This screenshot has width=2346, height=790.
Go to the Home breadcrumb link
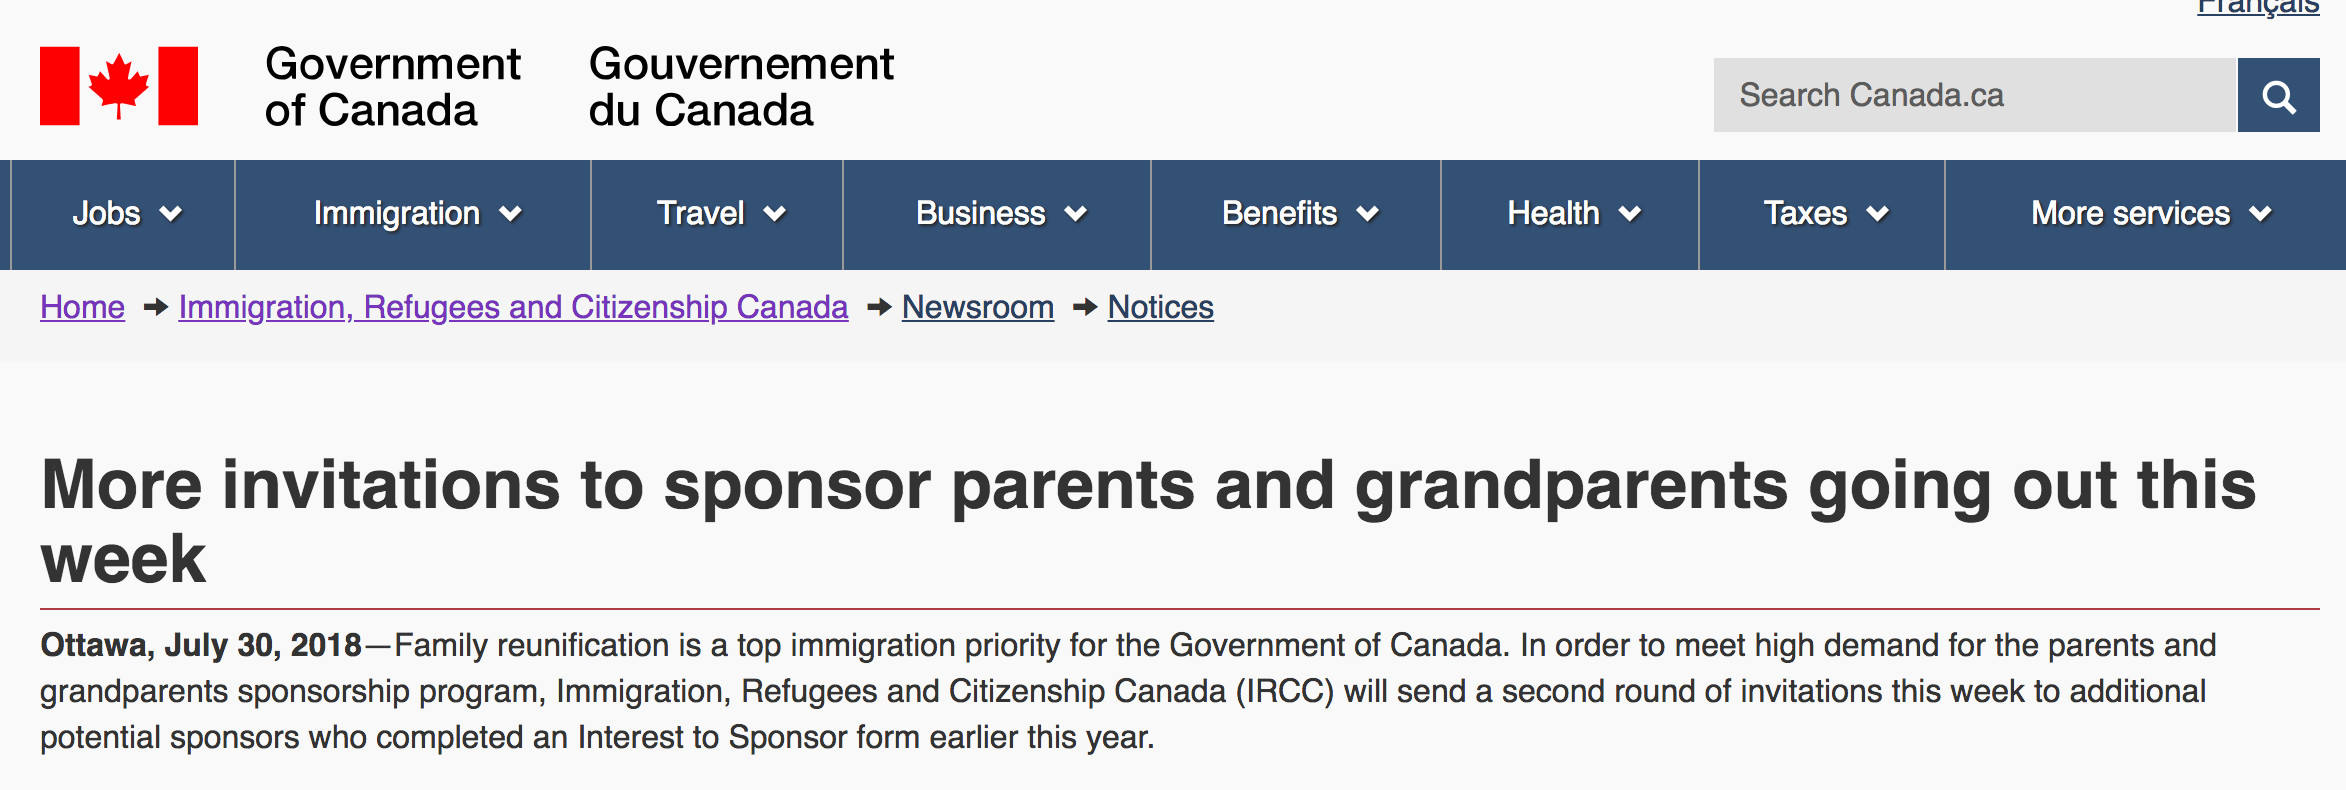click(x=83, y=307)
